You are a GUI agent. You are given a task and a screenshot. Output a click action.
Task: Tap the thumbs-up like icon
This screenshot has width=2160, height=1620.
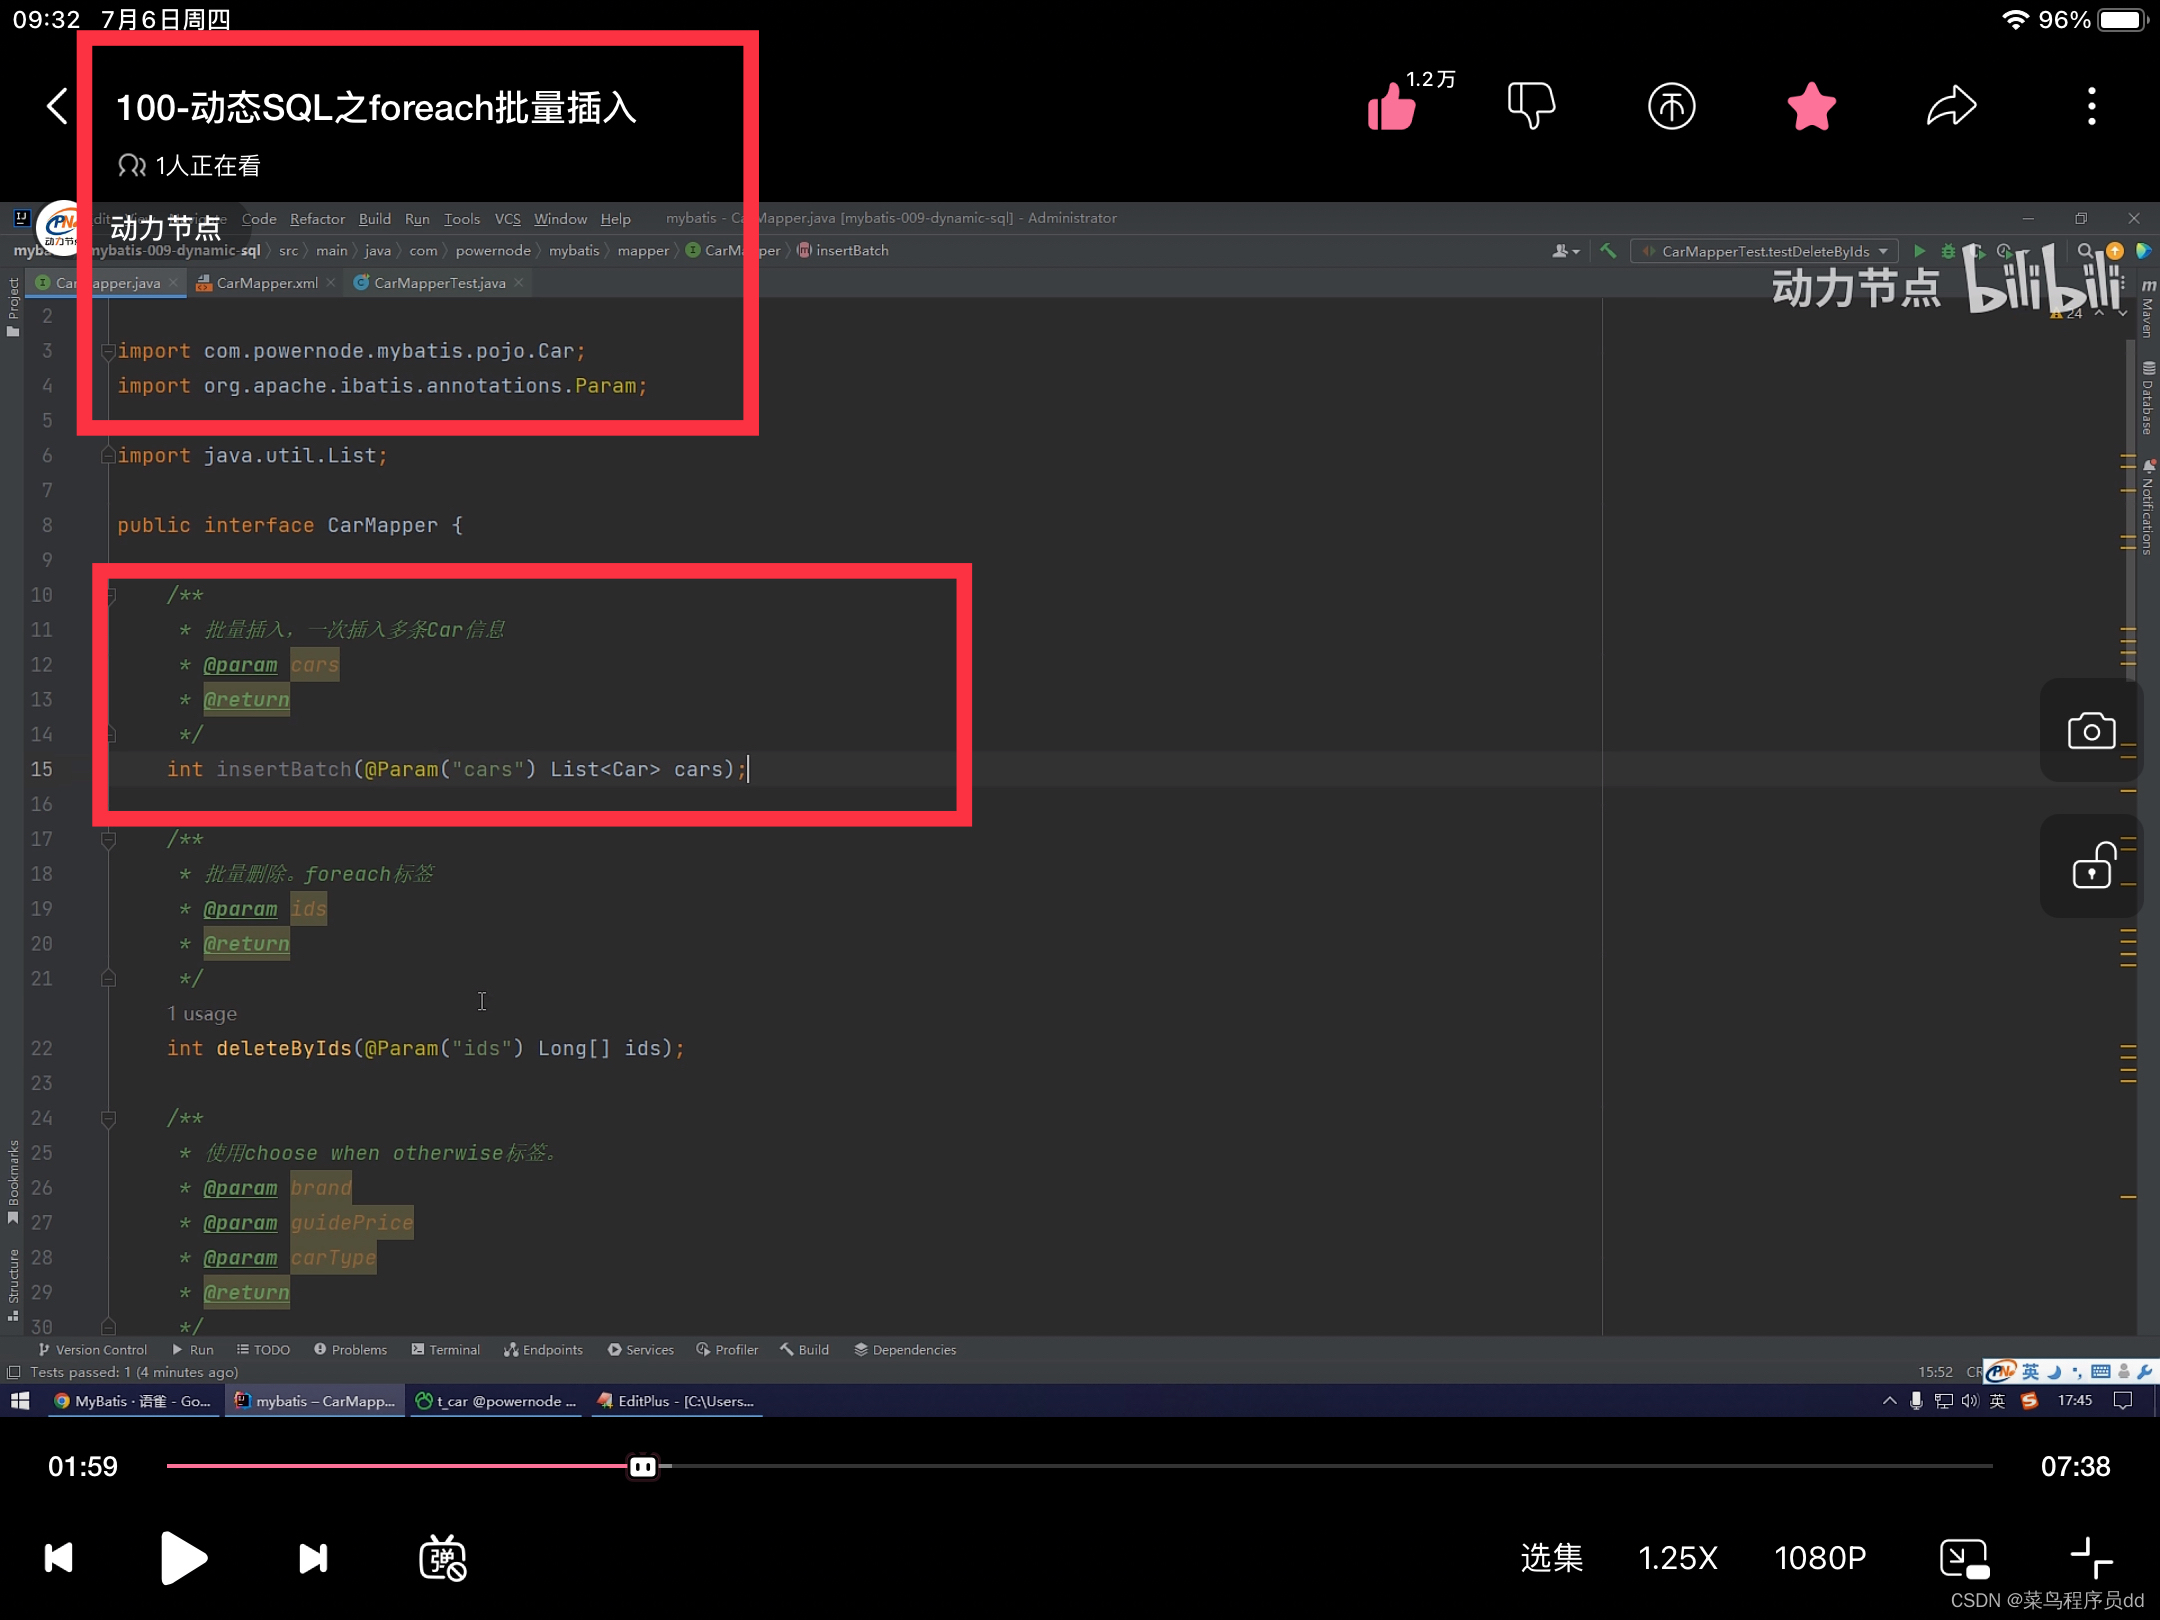pos(1392,106)
